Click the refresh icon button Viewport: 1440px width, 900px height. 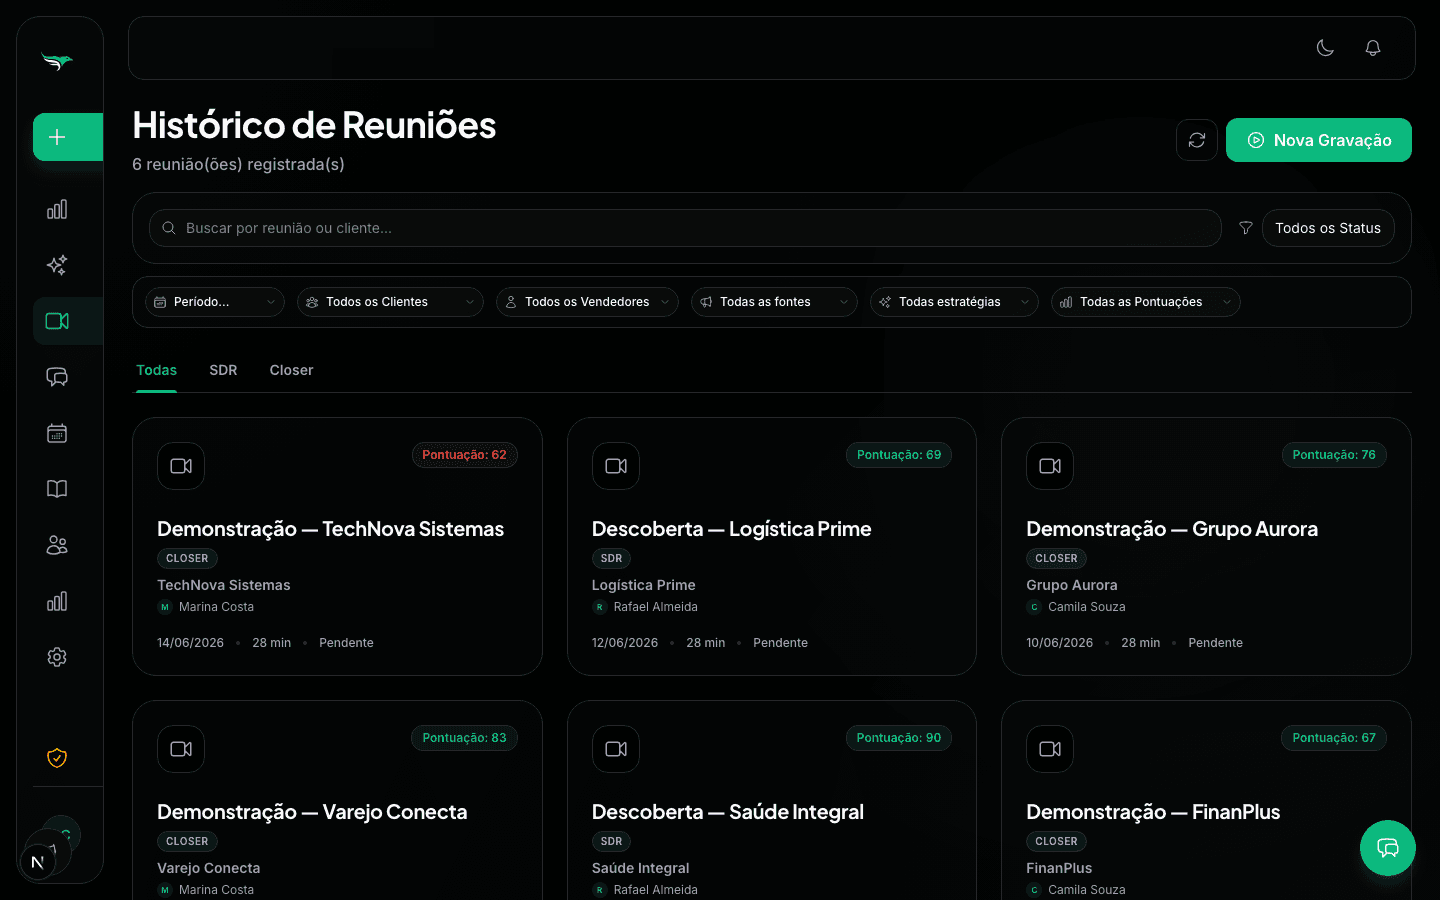[1197, 140]
